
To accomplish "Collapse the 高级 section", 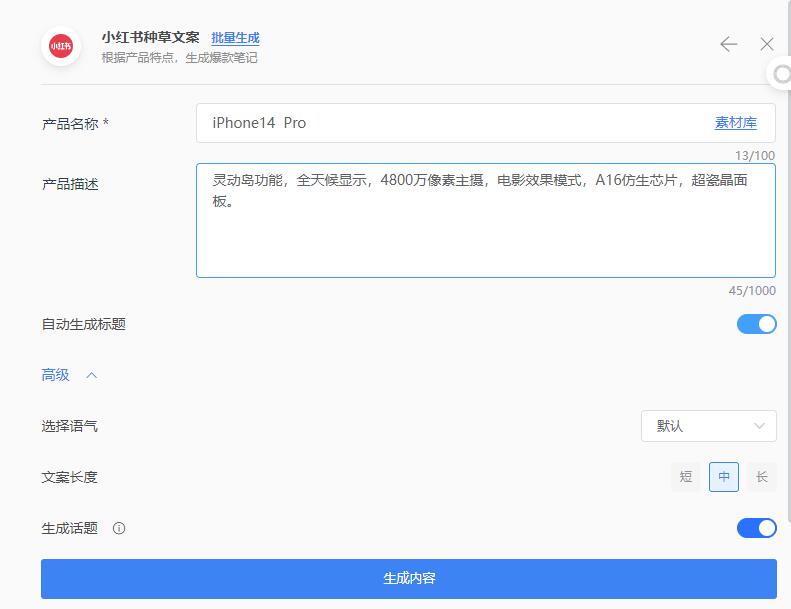I will pos(69,375).
